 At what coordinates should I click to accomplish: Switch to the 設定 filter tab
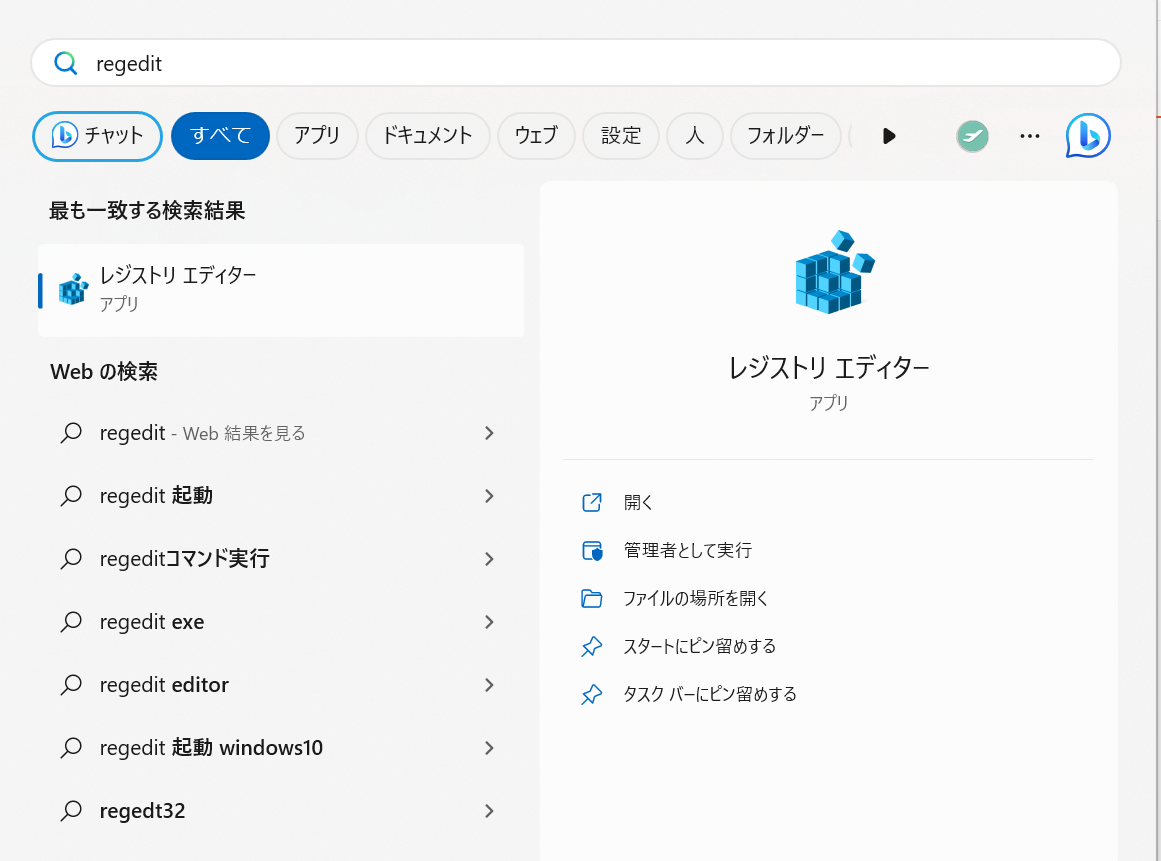[x=620, y=136]
